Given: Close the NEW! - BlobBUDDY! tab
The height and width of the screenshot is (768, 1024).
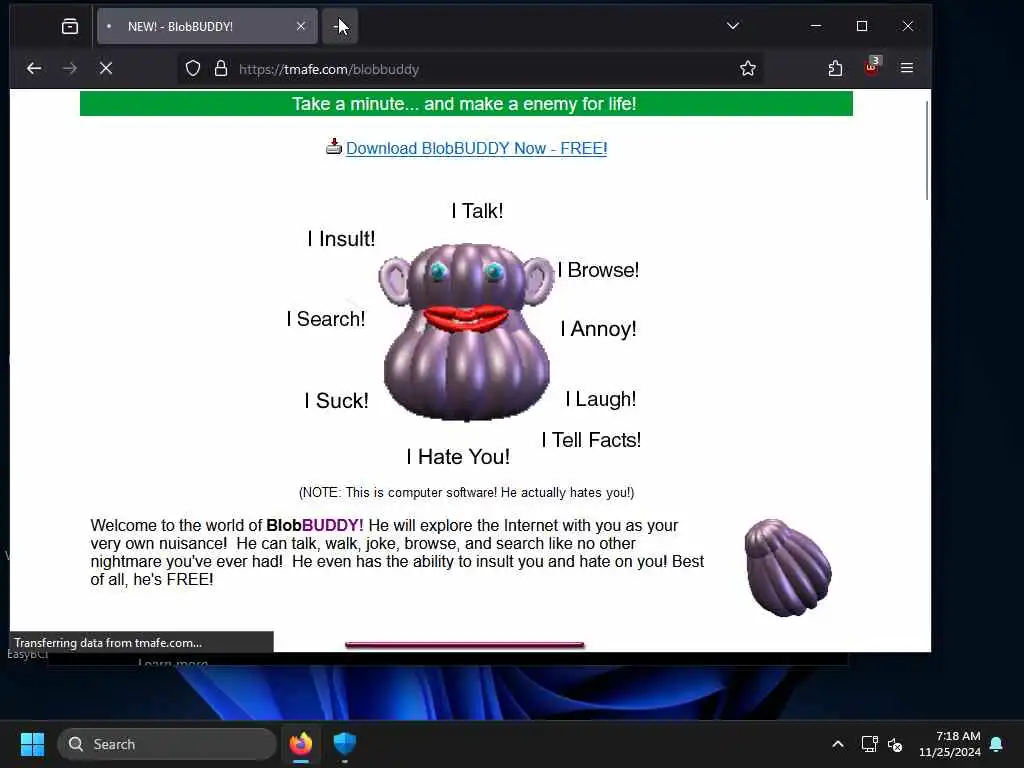Looking at the screenshot, I should [300, 26].
